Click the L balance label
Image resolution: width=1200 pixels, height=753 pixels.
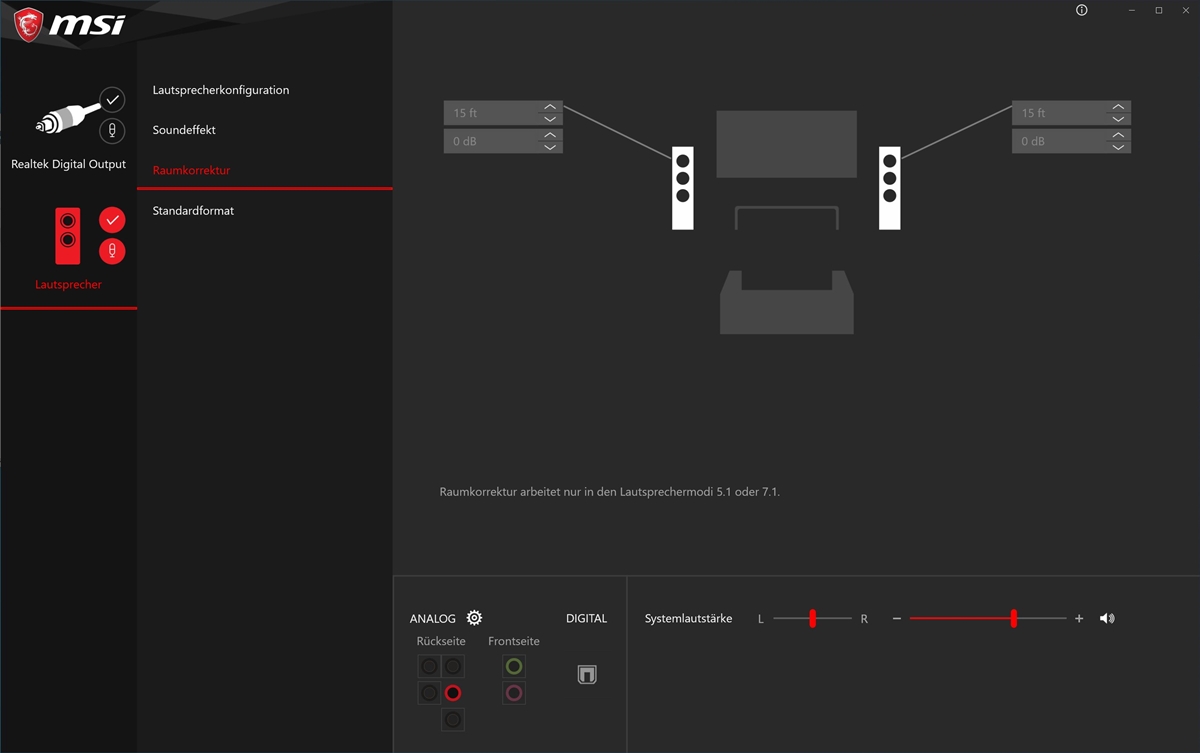[761, 619]
